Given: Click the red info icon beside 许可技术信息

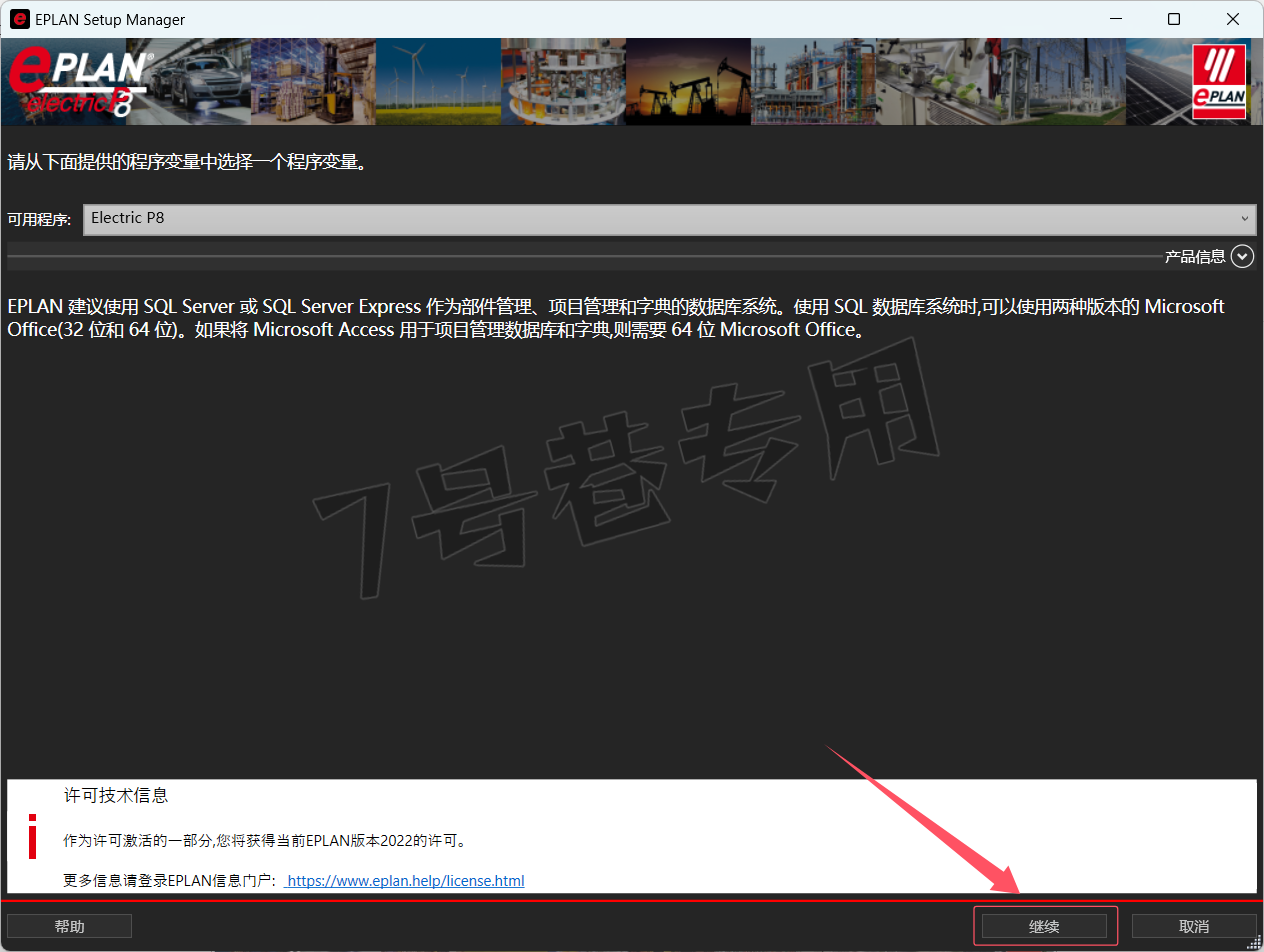Looking at the screenshot, I should pyautogui.click(x=33, y=836).
